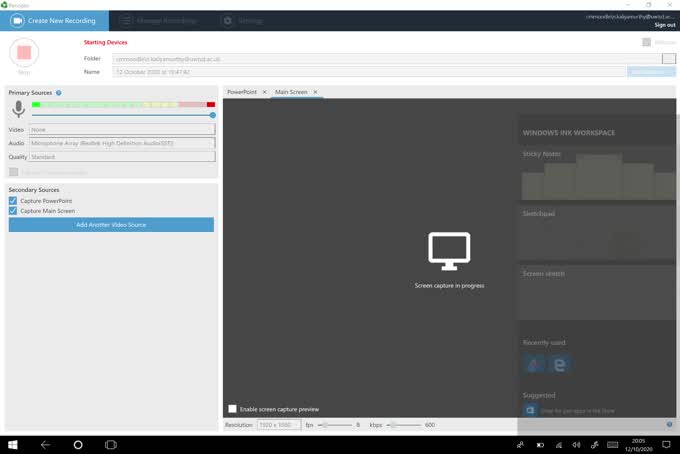Click the Create New Recording camera icon
Screen dimensions: 680x454
16,20
